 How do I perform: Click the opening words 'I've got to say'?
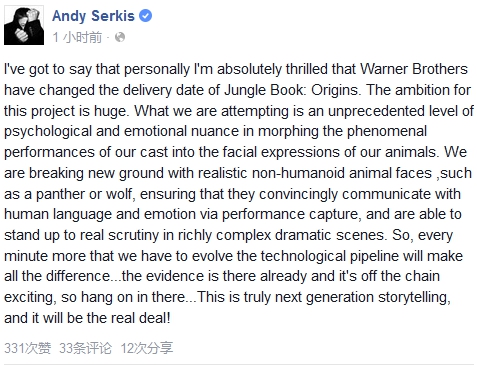(48, 69)
